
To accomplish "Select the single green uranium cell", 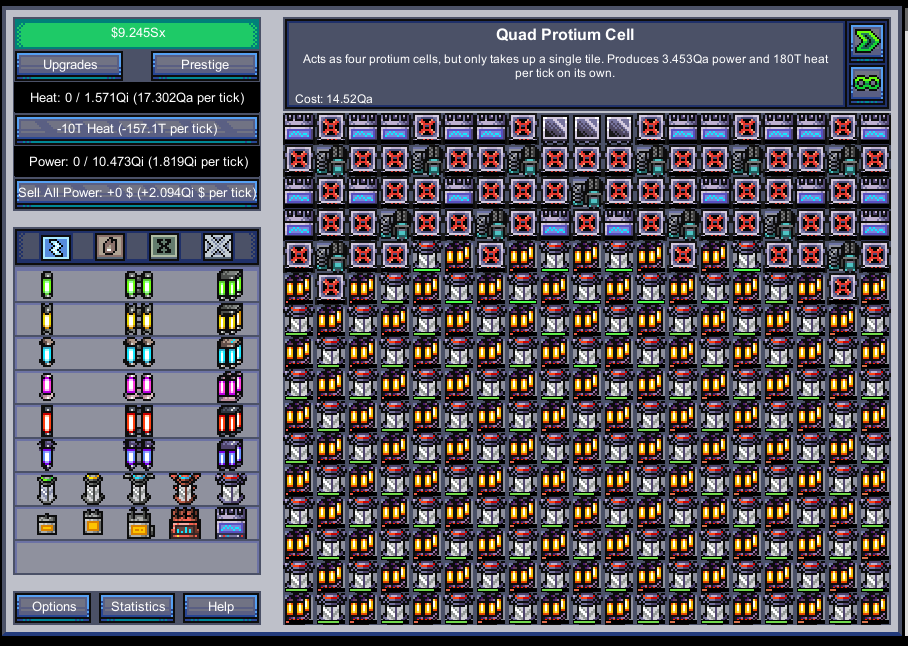I will [47, 285].
